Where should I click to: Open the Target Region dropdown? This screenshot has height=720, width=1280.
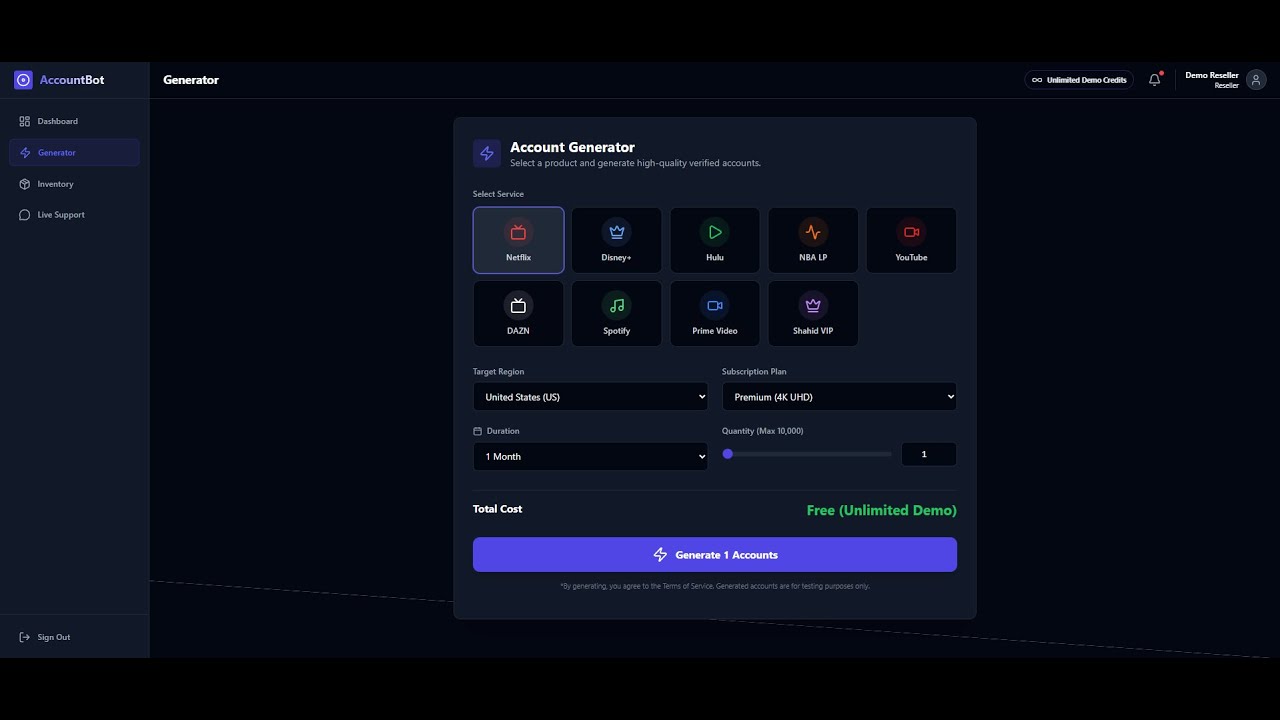click(590, 397)
